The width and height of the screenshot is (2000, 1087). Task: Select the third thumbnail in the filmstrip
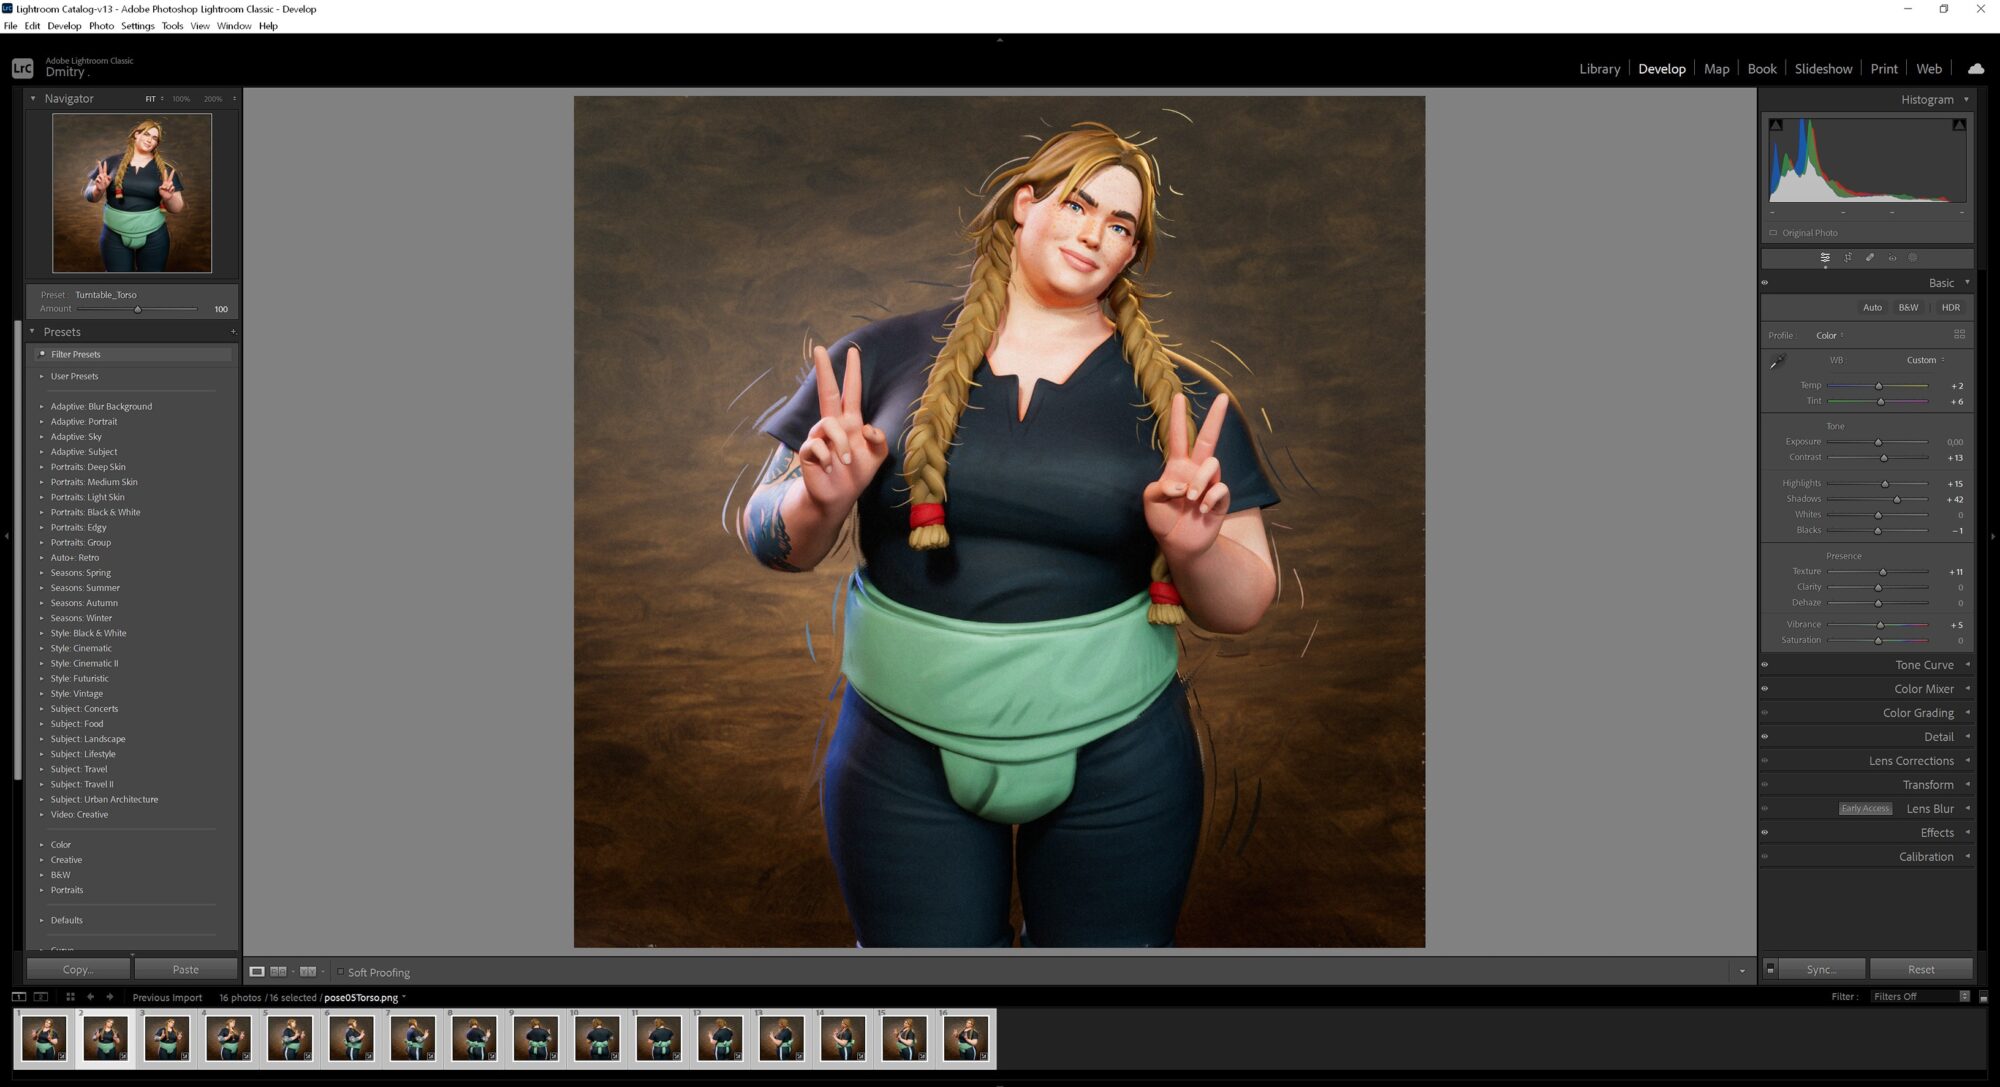coord(167,1038)
